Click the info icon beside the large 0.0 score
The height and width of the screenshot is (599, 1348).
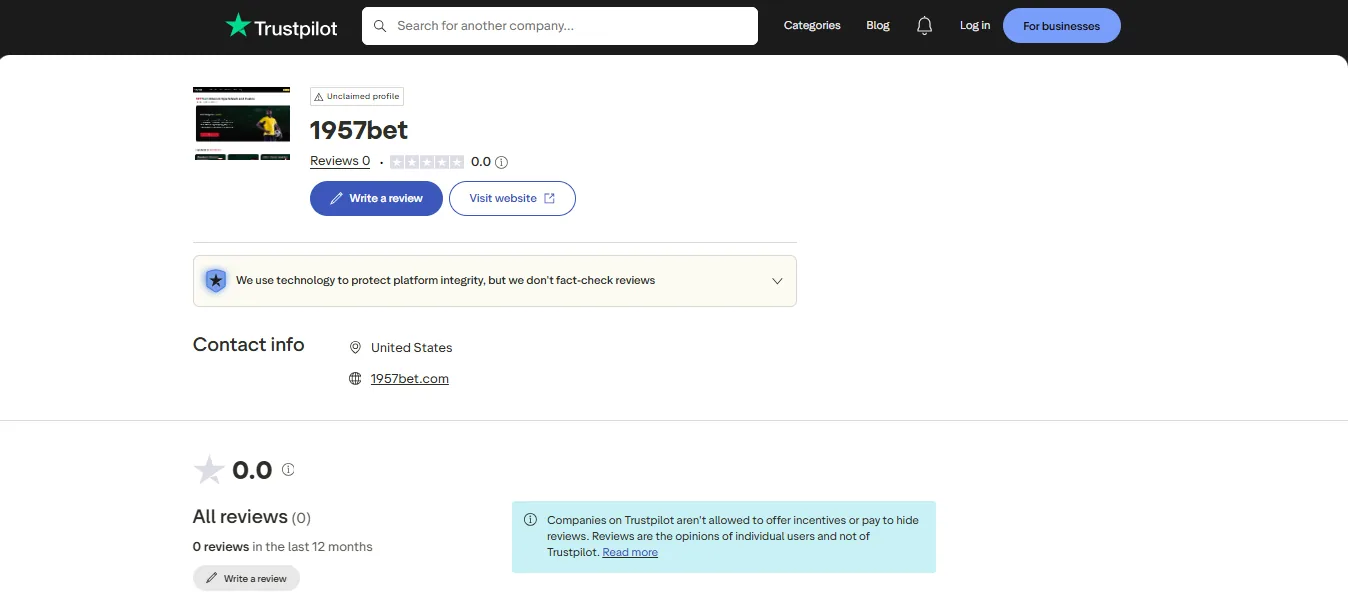pos(288,469)
